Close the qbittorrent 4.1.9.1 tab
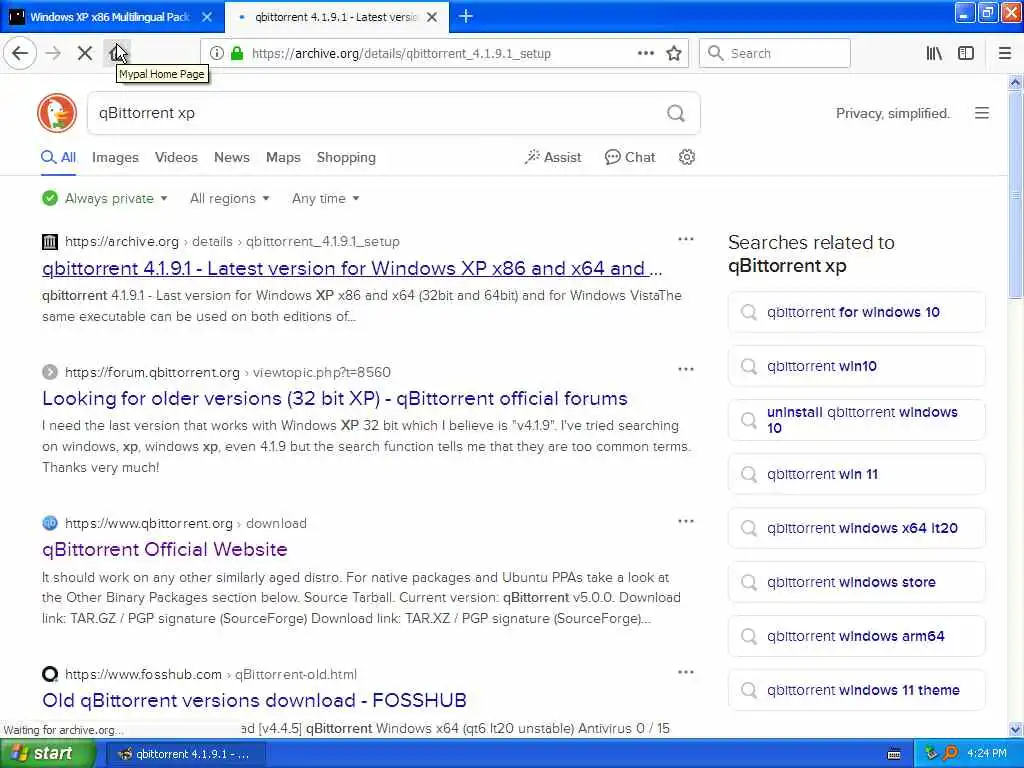1024x768 pixels. coord(432,17)
